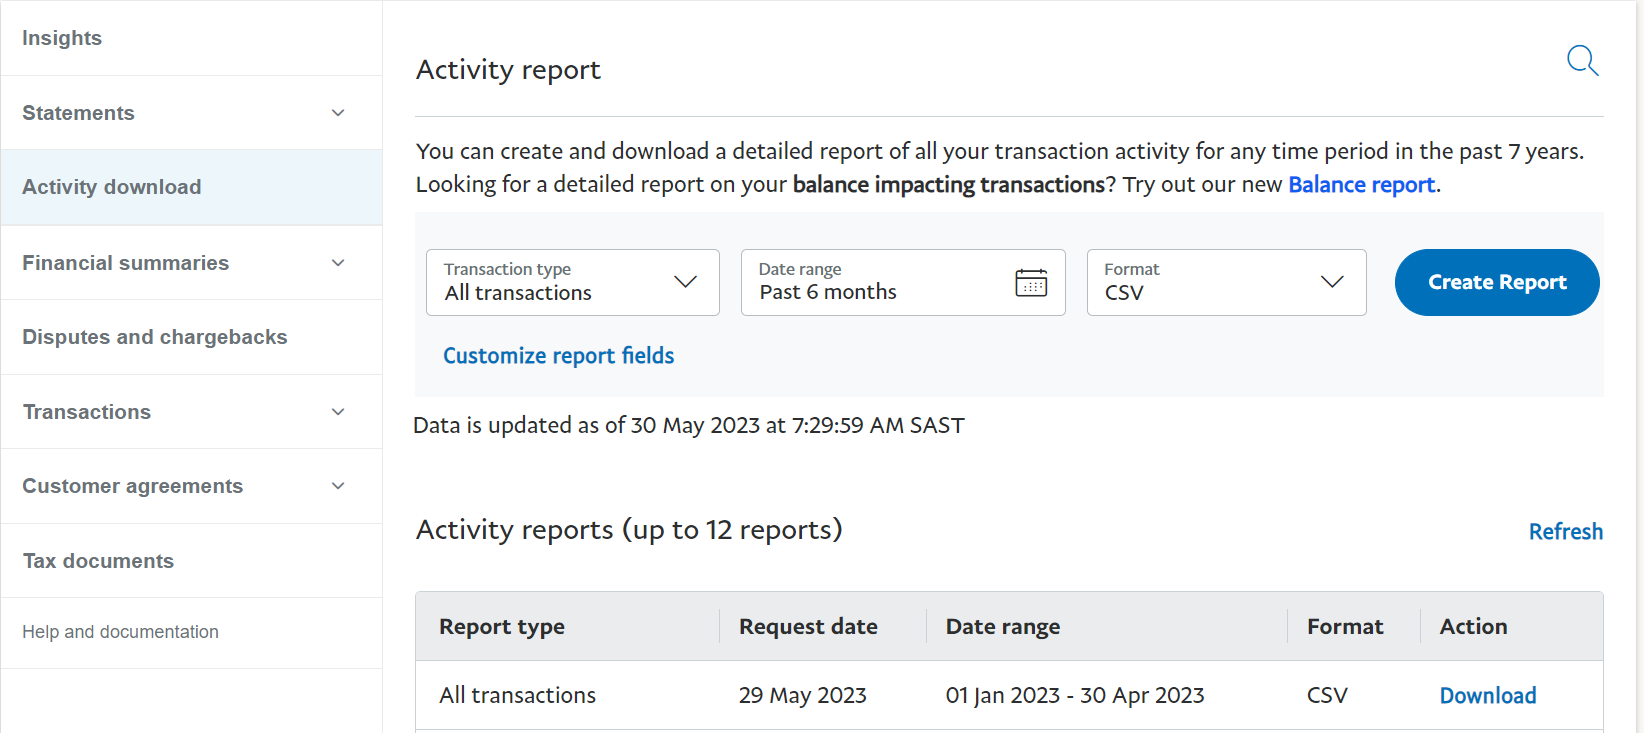Click the search magnifier icon
The width and height of the screenshot is (1644, 733).
[x=1582, y=61]
